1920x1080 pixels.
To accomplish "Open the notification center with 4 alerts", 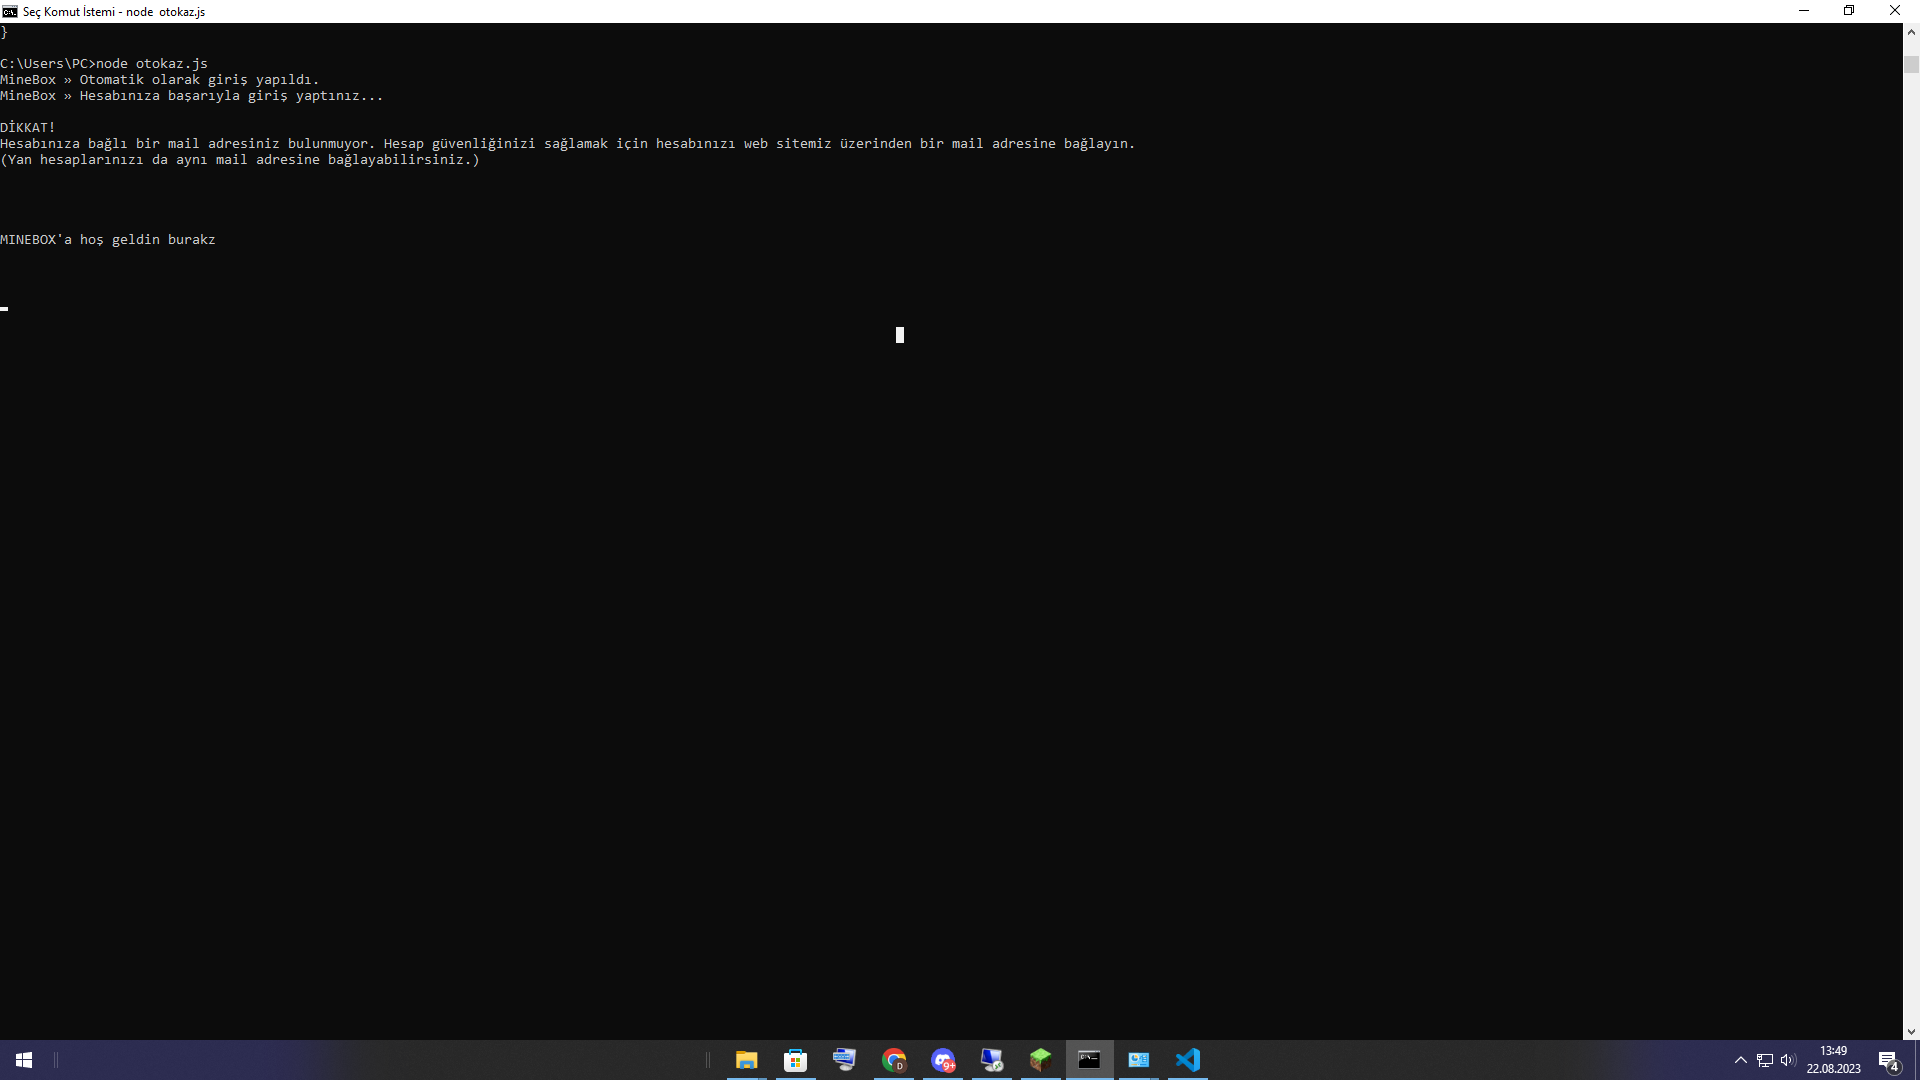I will pyautogui.click(x=1888, y=1060).
